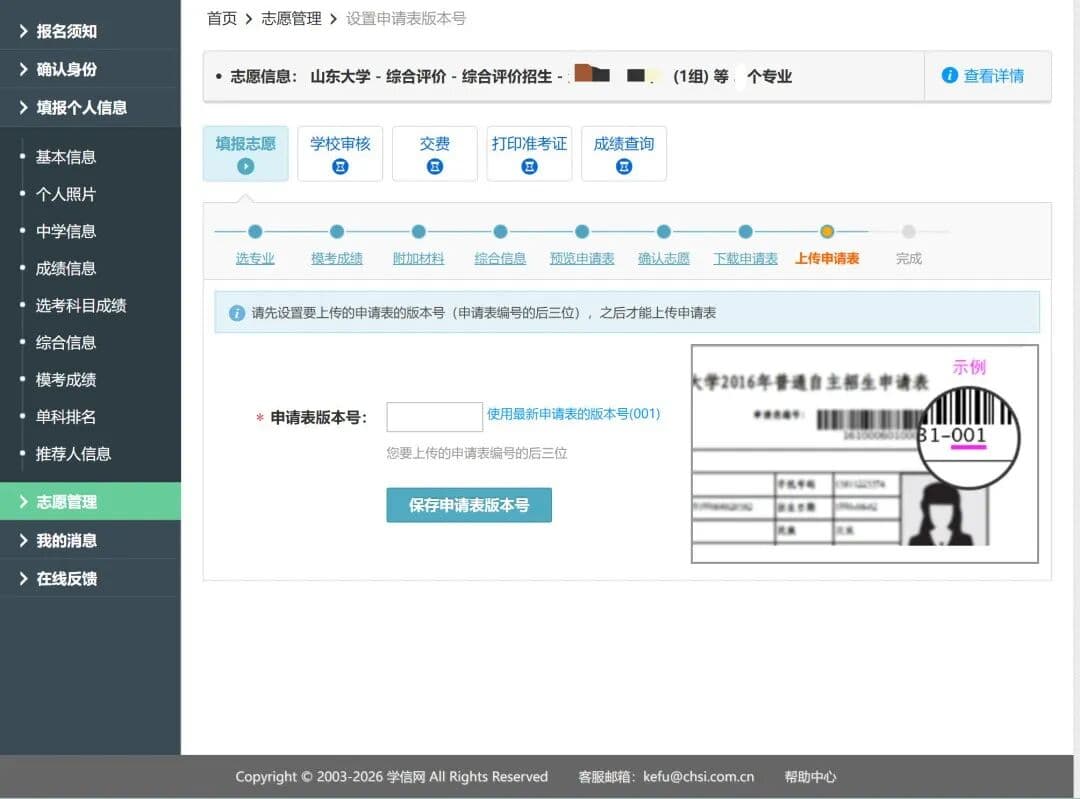This screenshot has width=1080, height=799.
Task: Click the play icon under 填报志愿
Action: click(246, 166)
